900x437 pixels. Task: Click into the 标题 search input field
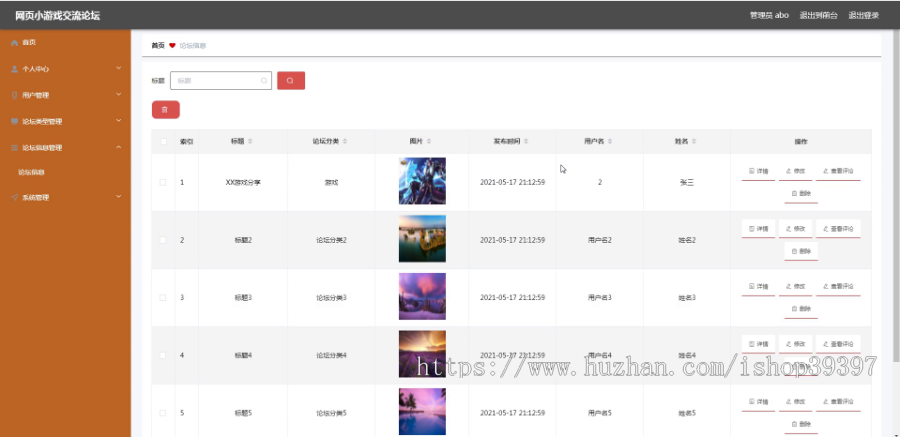tap(221, 80)
